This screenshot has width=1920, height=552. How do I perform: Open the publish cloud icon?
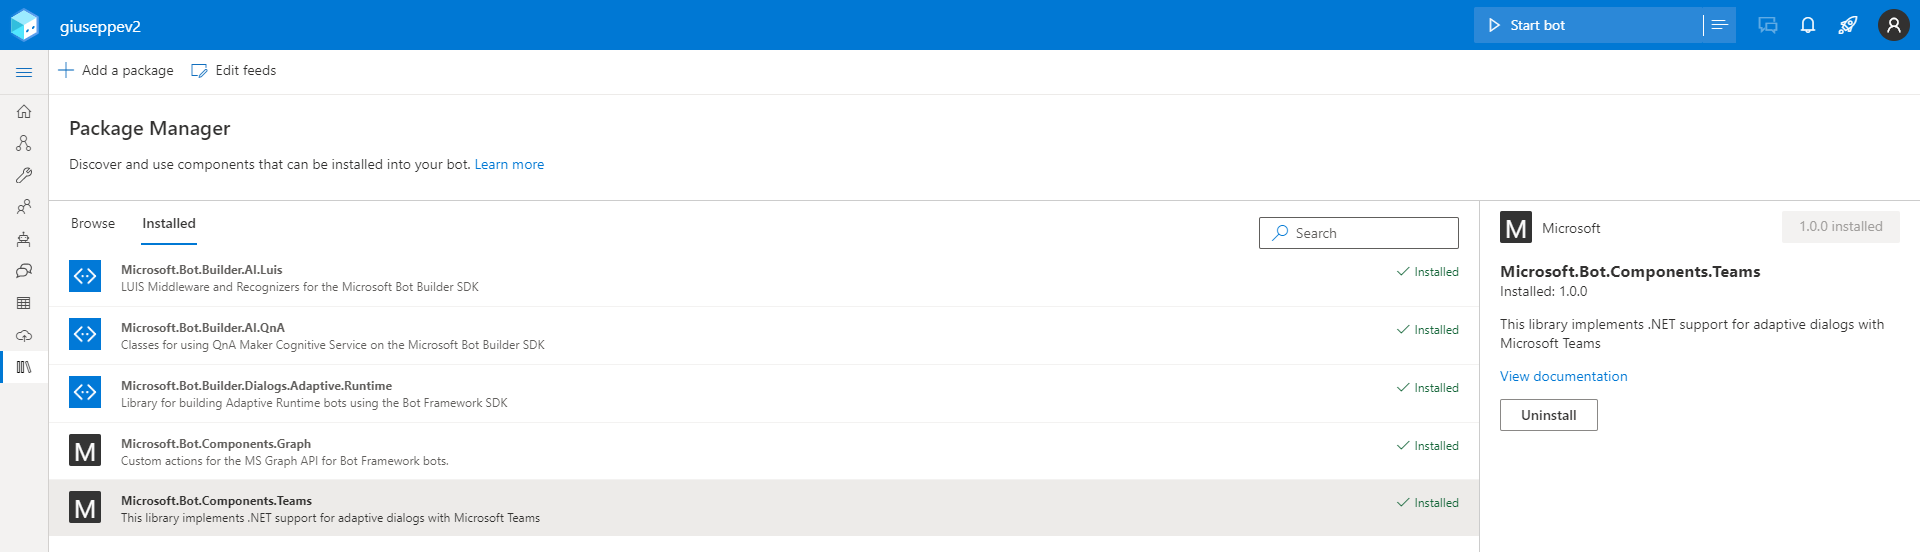(24, 335)
